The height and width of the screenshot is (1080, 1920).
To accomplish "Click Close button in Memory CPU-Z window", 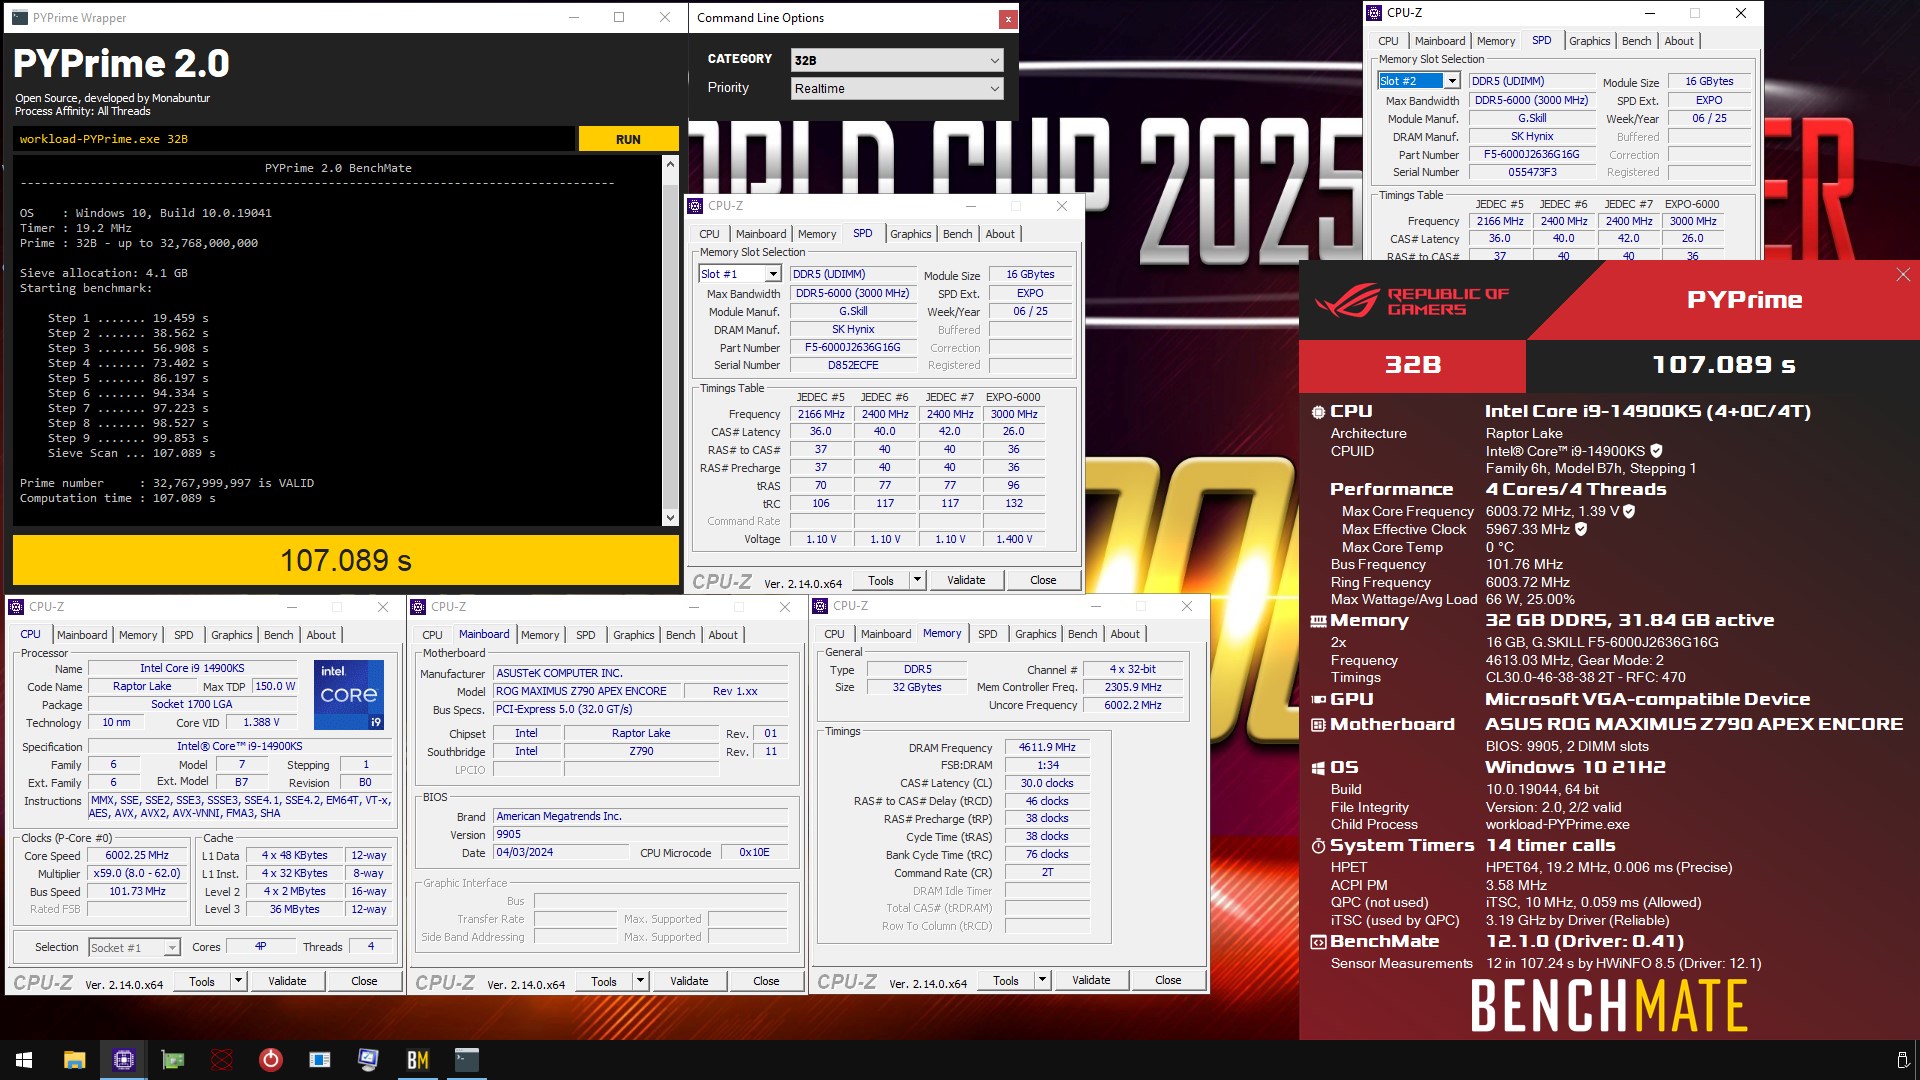I will pyautogui.click(x=1168, y=980).
